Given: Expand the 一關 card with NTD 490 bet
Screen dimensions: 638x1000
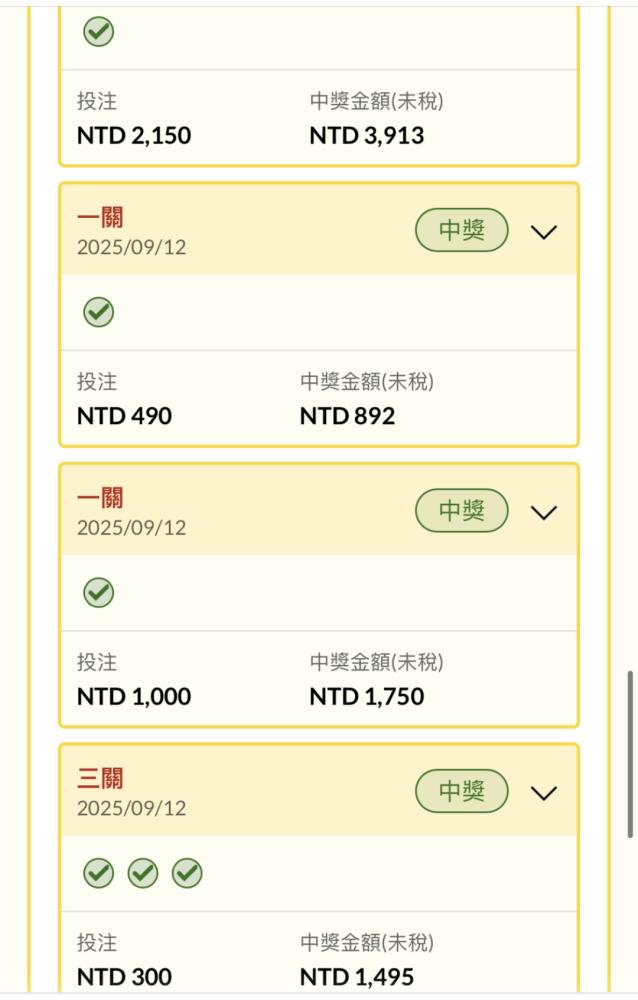Looking at the screenshot, I should click(543, 232).
